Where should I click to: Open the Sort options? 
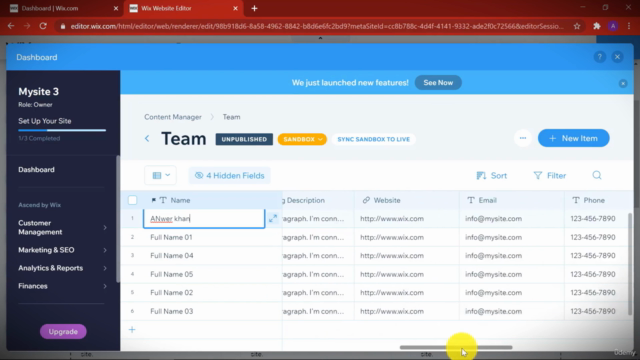click(491, 176)
